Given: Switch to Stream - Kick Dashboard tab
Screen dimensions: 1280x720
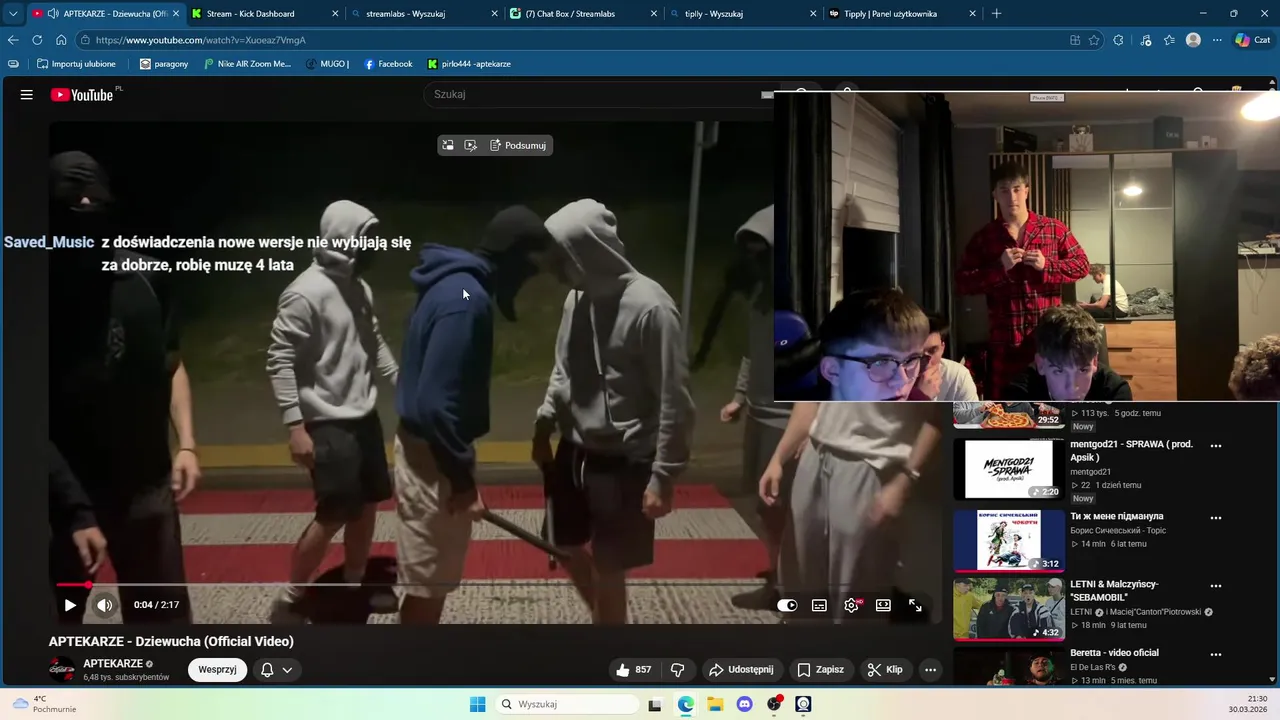Looking at the screenshot, I should [x=263, y=14].
